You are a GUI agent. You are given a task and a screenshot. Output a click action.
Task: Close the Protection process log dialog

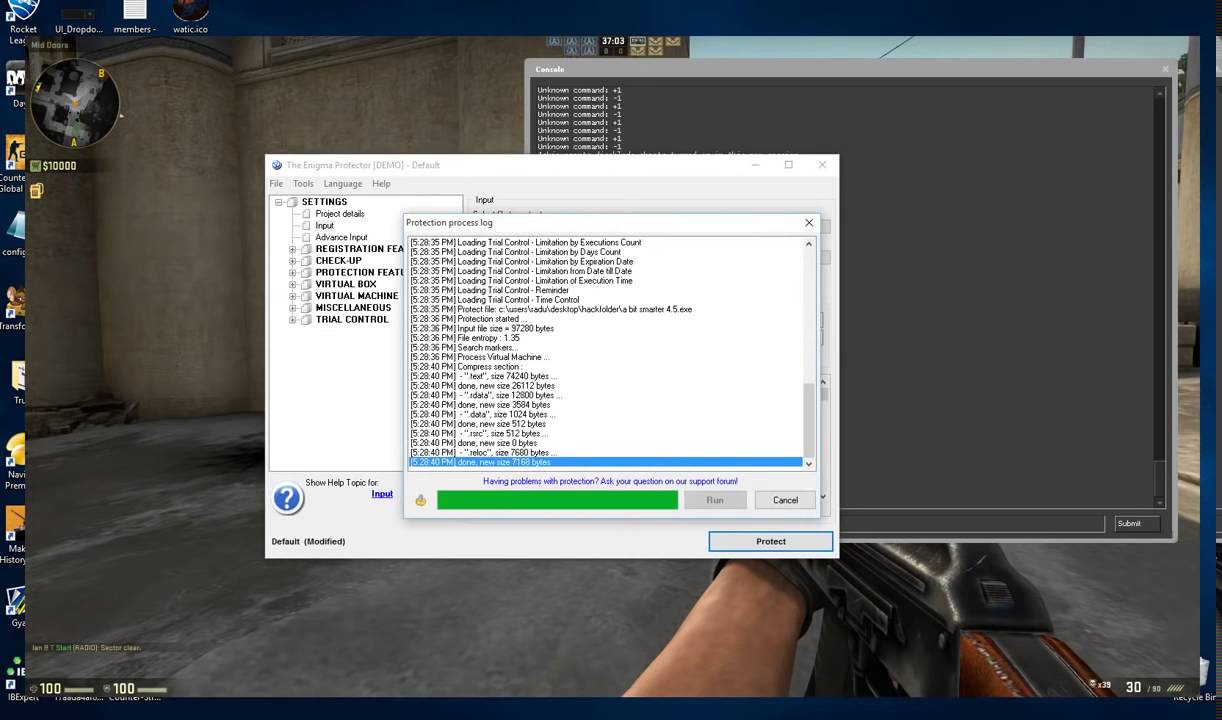(x=809, y=223)
